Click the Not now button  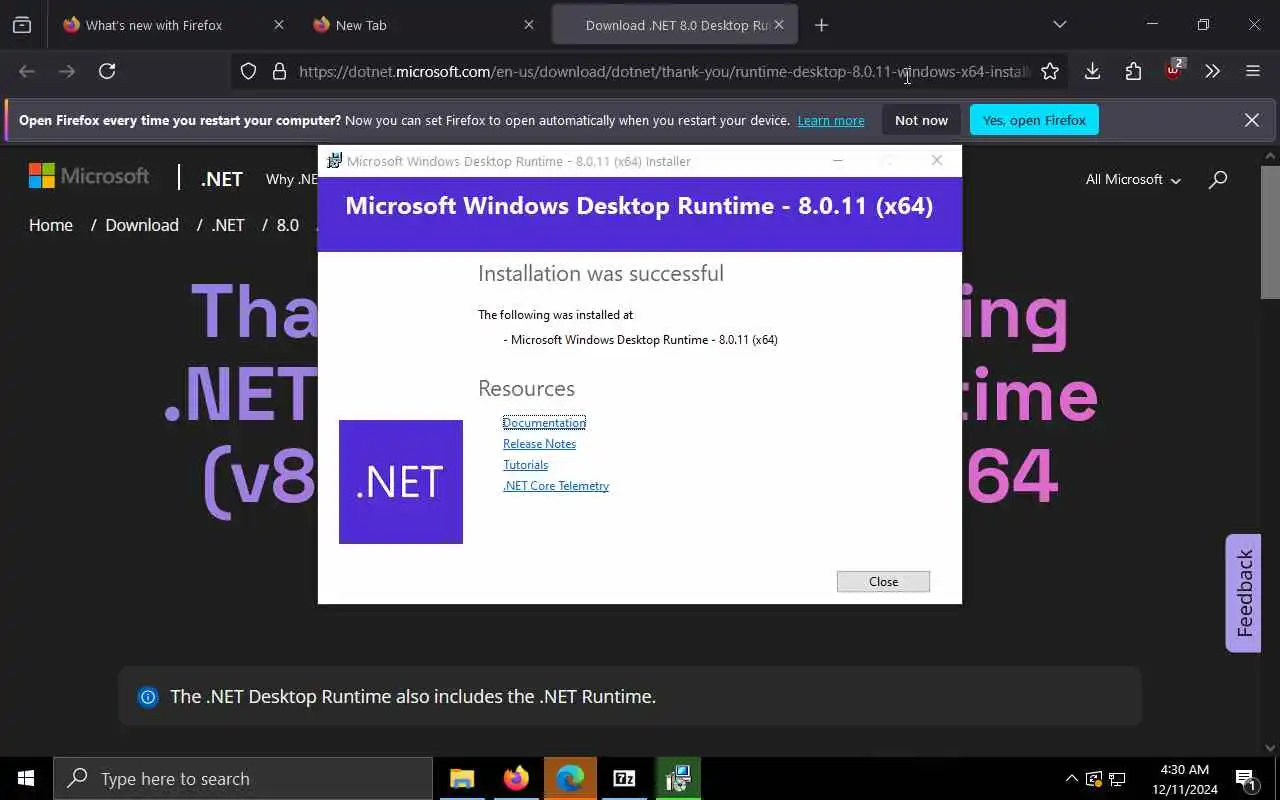[x=921, y=120]
